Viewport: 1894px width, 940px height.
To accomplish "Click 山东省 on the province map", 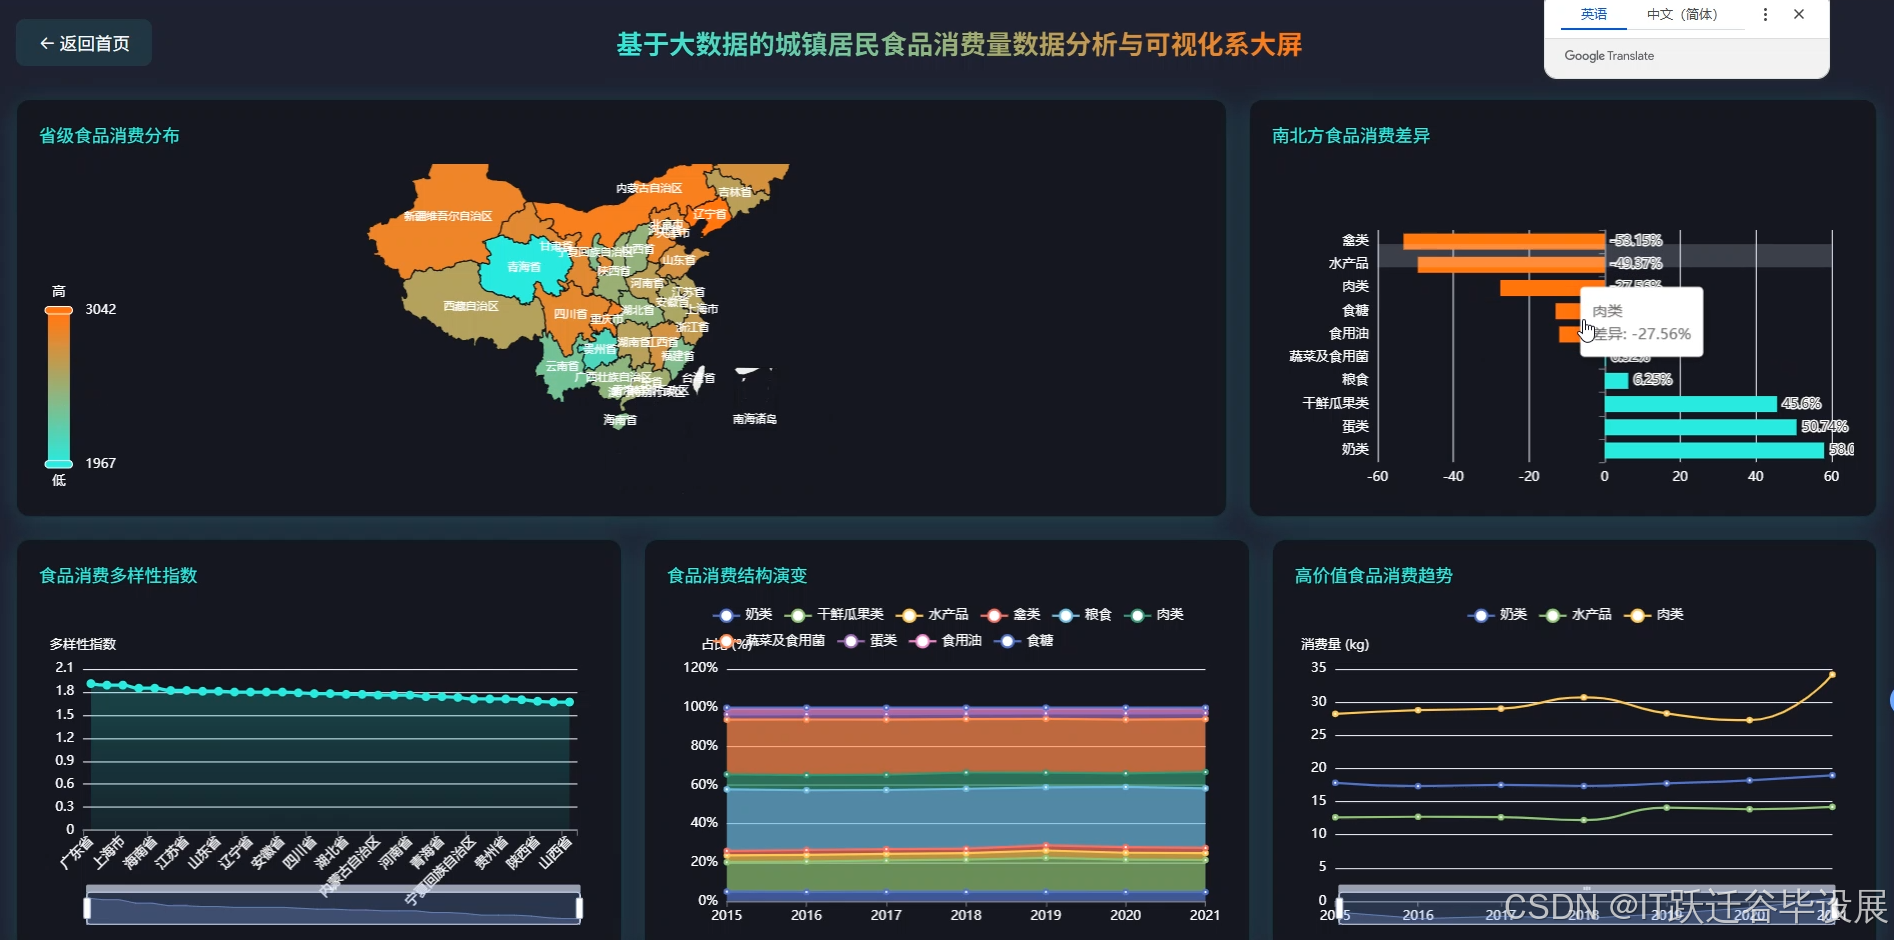I will [677, 260].
